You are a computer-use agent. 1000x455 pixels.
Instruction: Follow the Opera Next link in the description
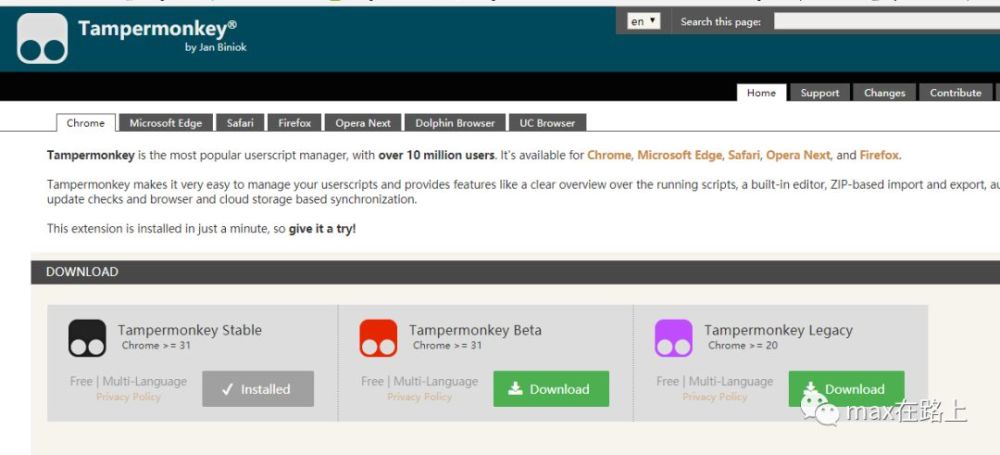click(798, 155)
